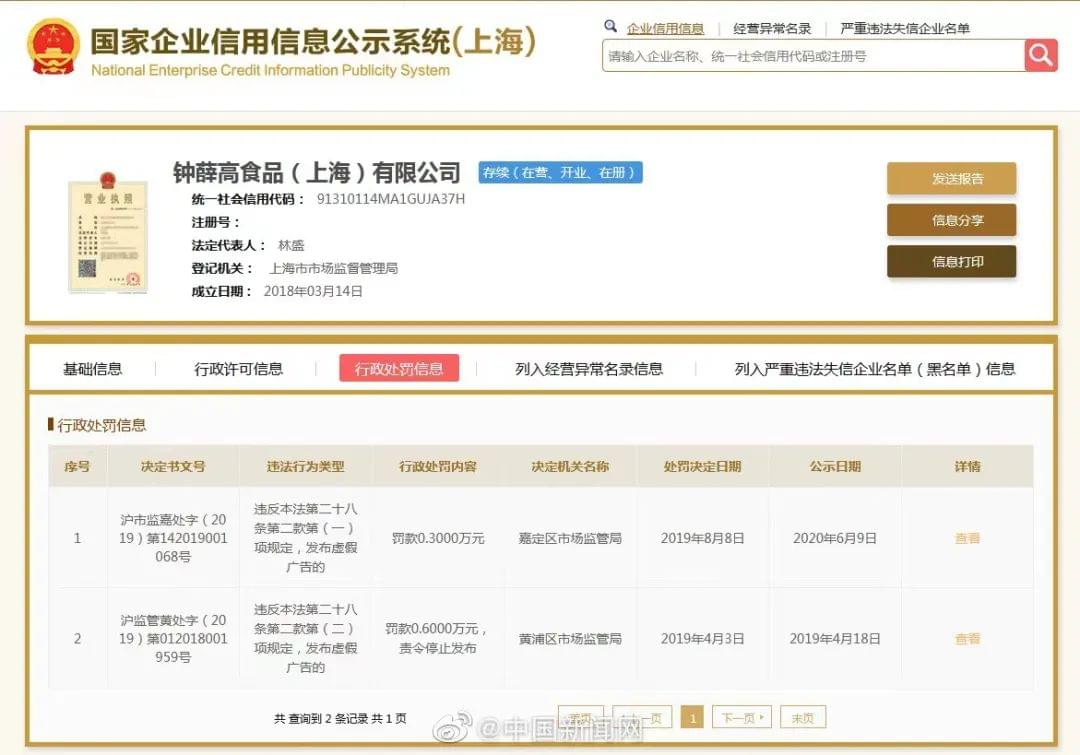The width and height of the screenshot is (1080, 755).
Task: Select the 企业信用信息 search category link
Action: [x=665, y=28]
